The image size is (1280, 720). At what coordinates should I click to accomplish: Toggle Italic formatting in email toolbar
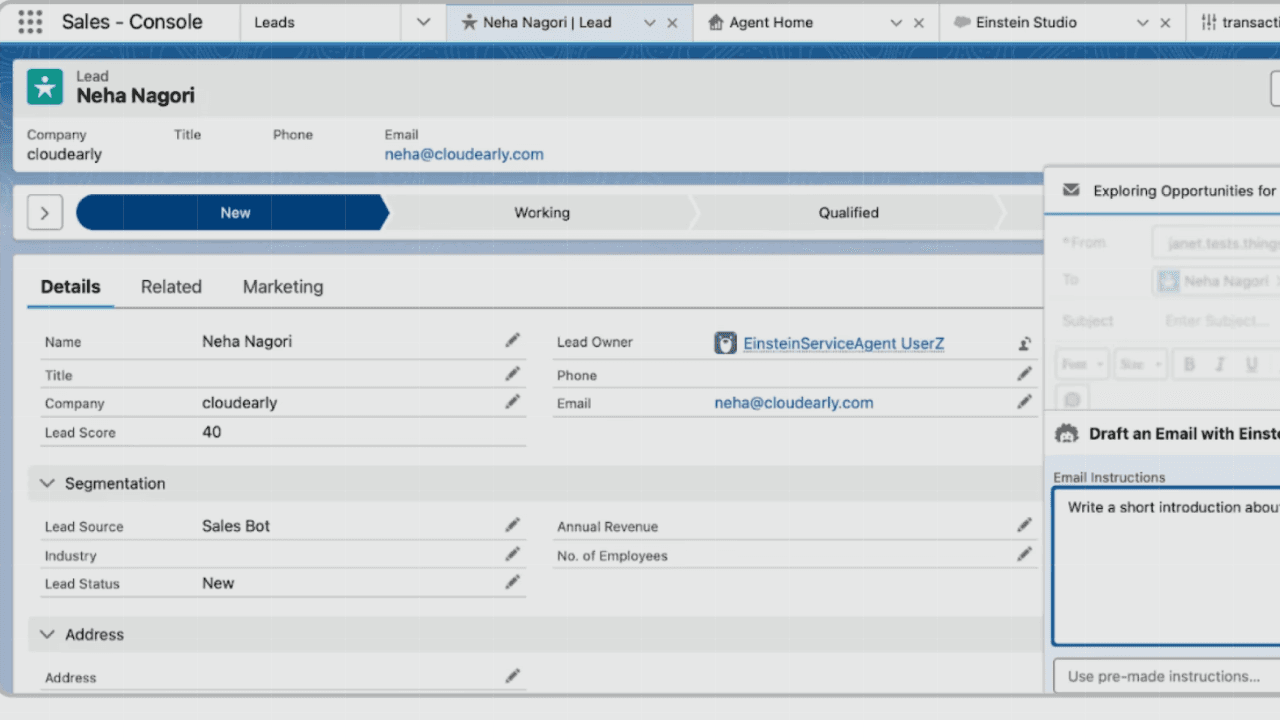(1220, 365)
